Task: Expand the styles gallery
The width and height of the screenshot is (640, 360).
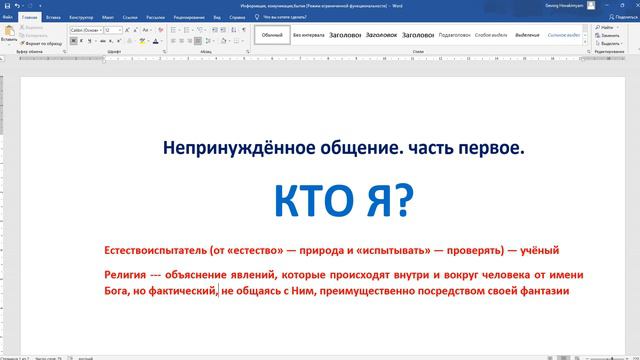Action: pos(585,42)
